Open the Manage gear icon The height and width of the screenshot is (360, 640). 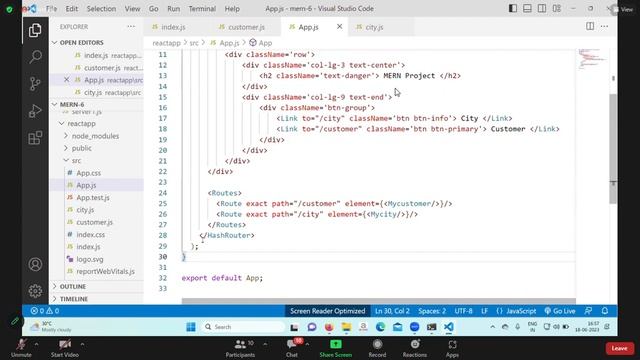tap(35, 291)
